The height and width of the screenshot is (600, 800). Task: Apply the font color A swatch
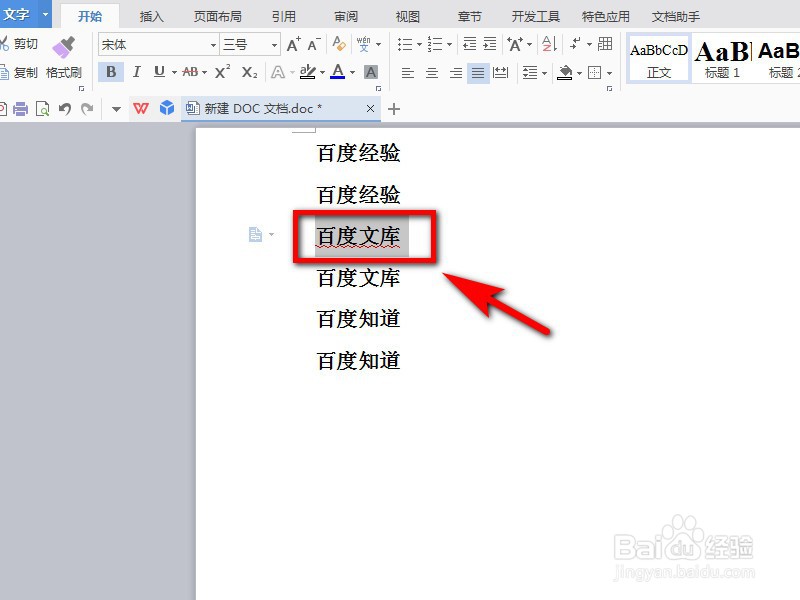tap(338, 72)
